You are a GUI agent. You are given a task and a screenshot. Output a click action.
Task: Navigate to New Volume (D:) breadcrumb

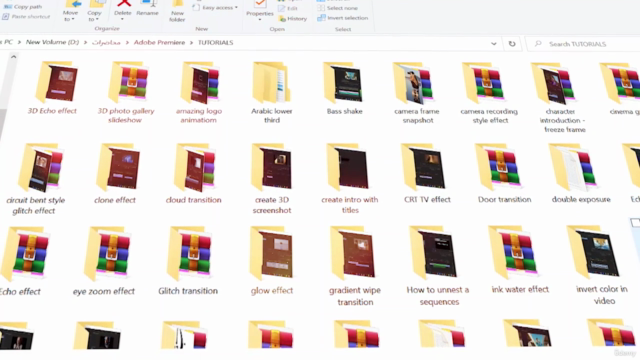pos(52,42)
